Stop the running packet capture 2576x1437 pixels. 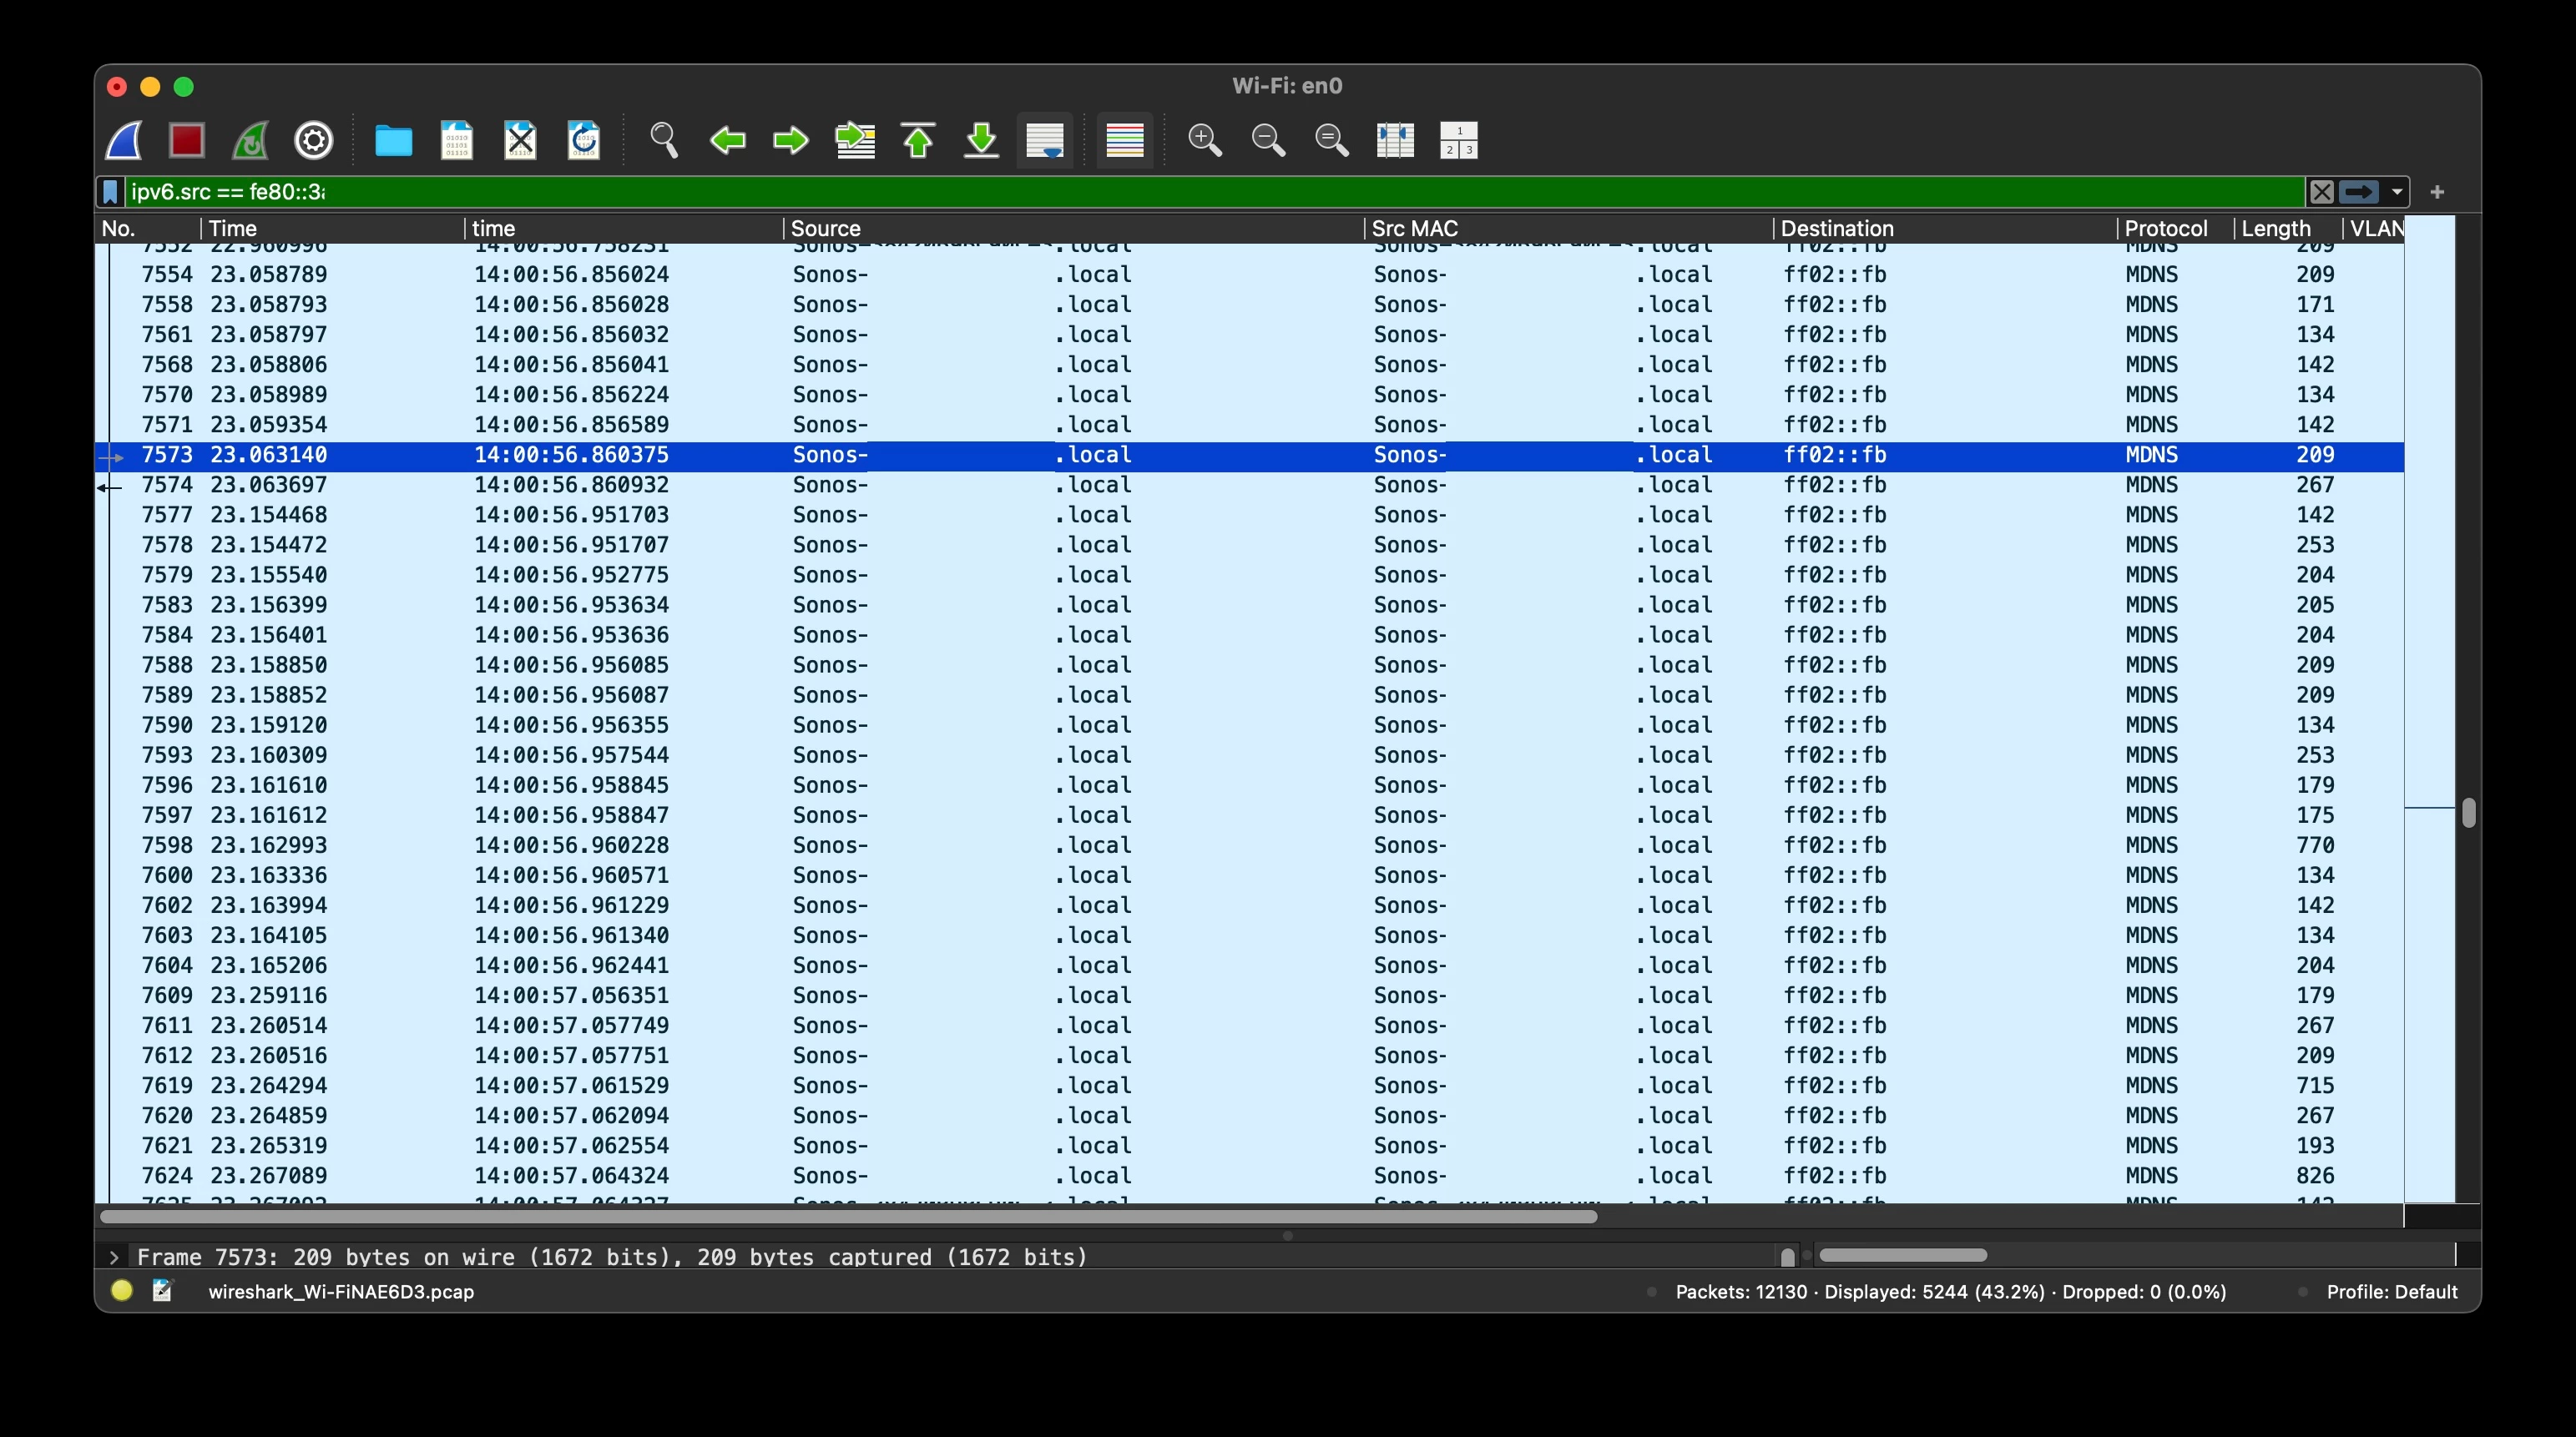186,140
